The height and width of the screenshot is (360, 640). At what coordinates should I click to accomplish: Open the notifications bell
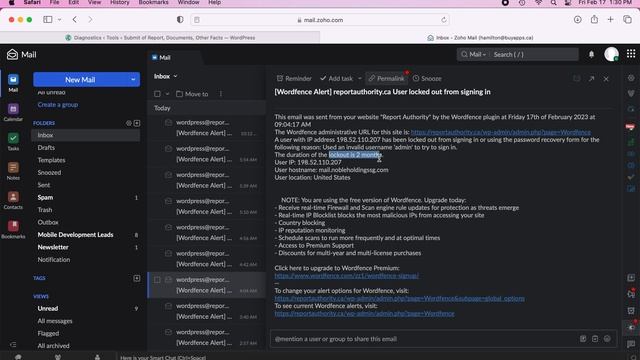[591, 54]
